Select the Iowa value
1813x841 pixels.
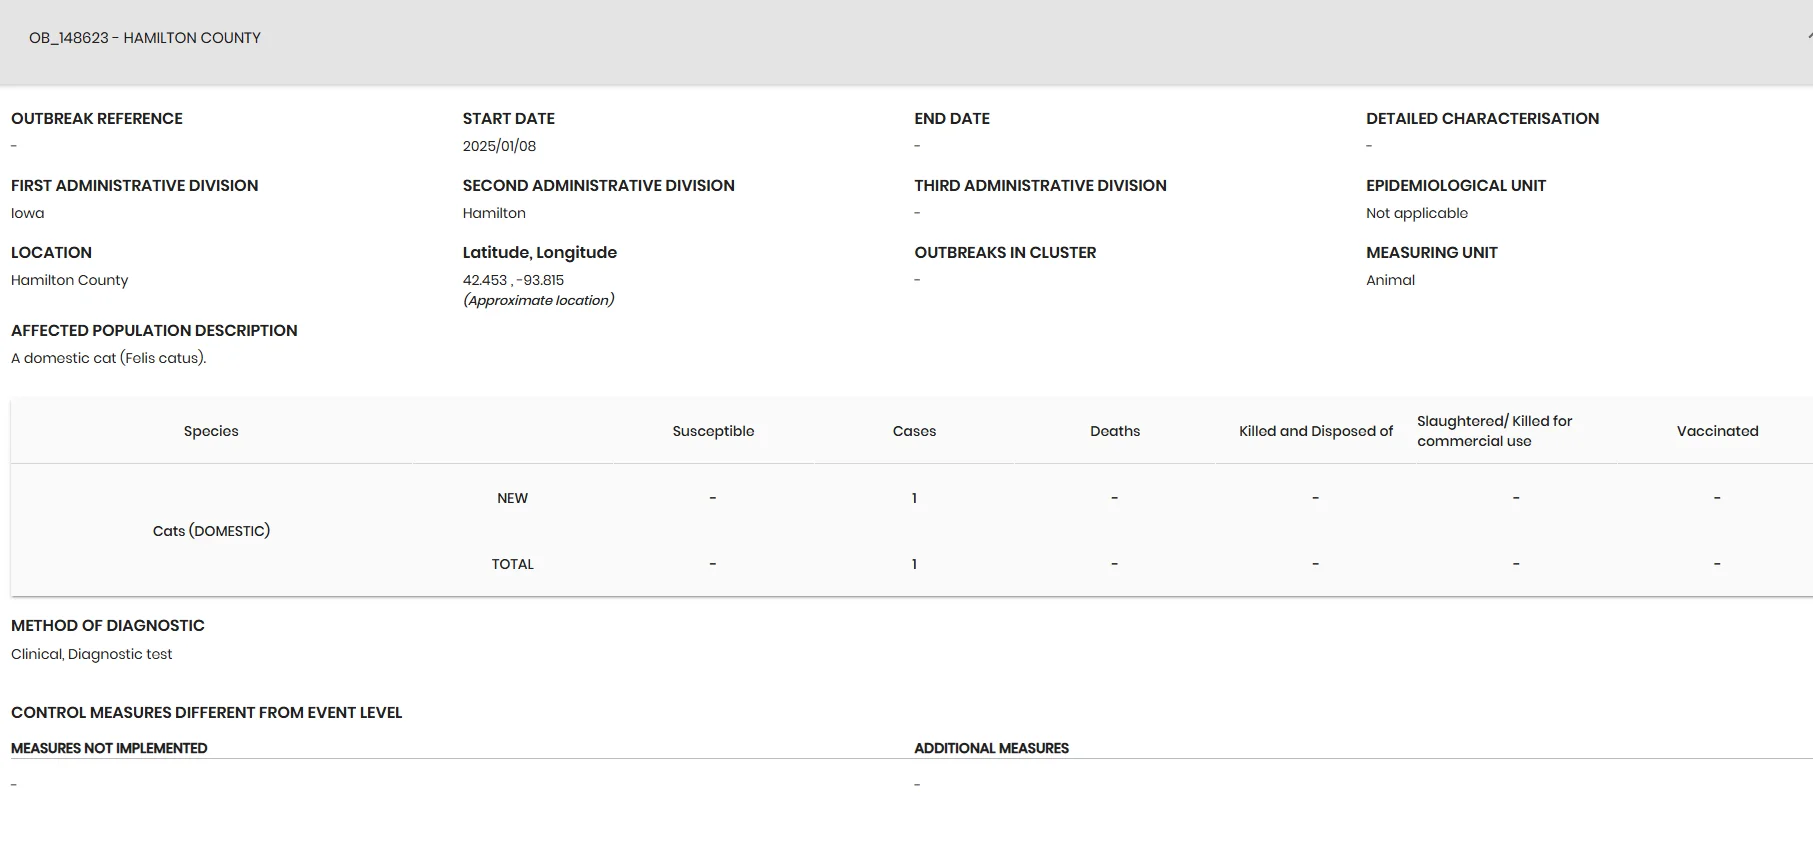(28, 213)
